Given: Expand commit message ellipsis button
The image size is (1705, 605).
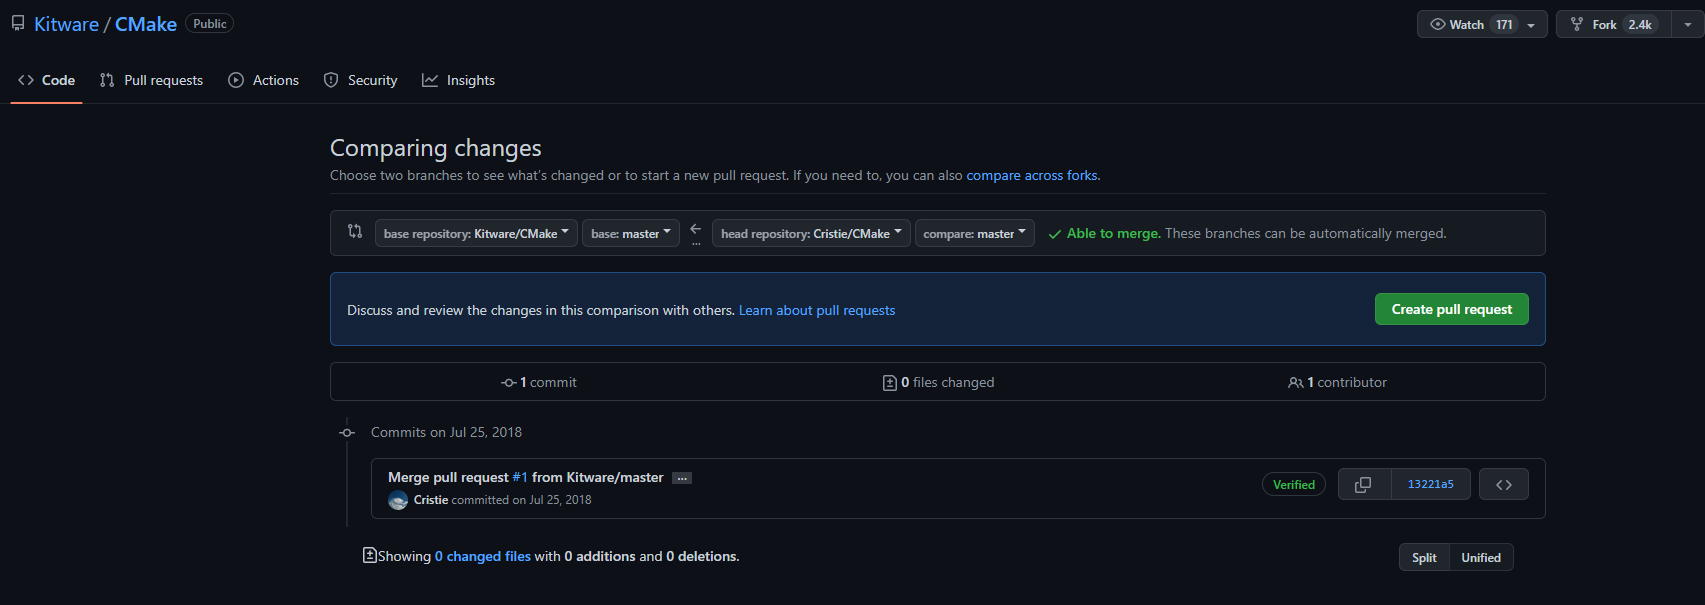Looking at the screenshot, I should tap(682, 478).
